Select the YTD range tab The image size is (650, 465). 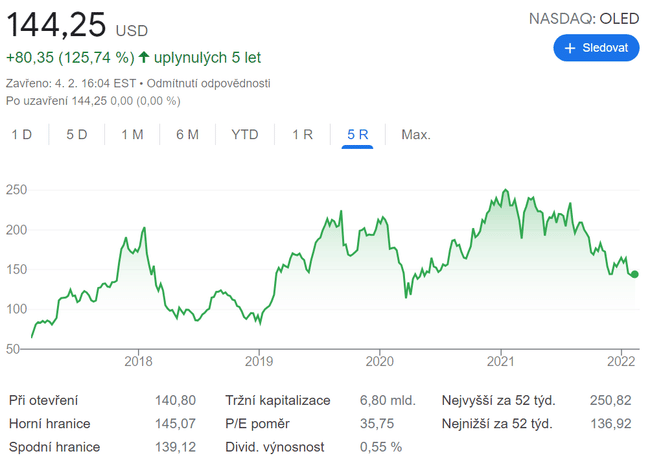point(245,134)
